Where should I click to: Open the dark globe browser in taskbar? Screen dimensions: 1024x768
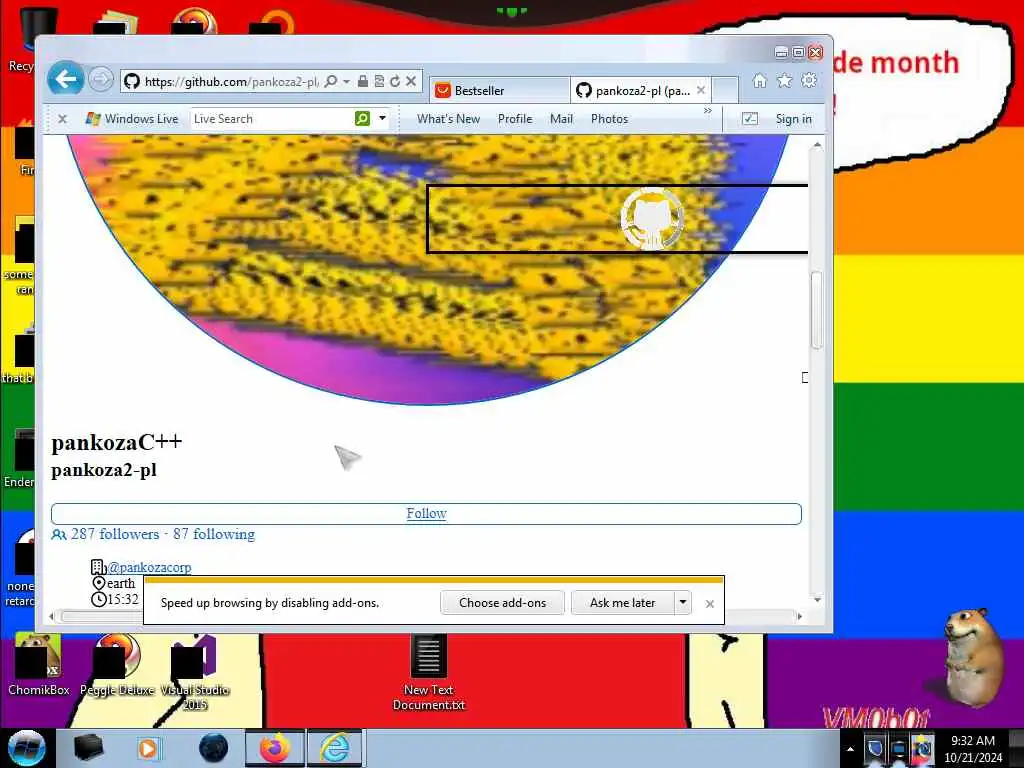pyautogui.click(x=213, y=748)
